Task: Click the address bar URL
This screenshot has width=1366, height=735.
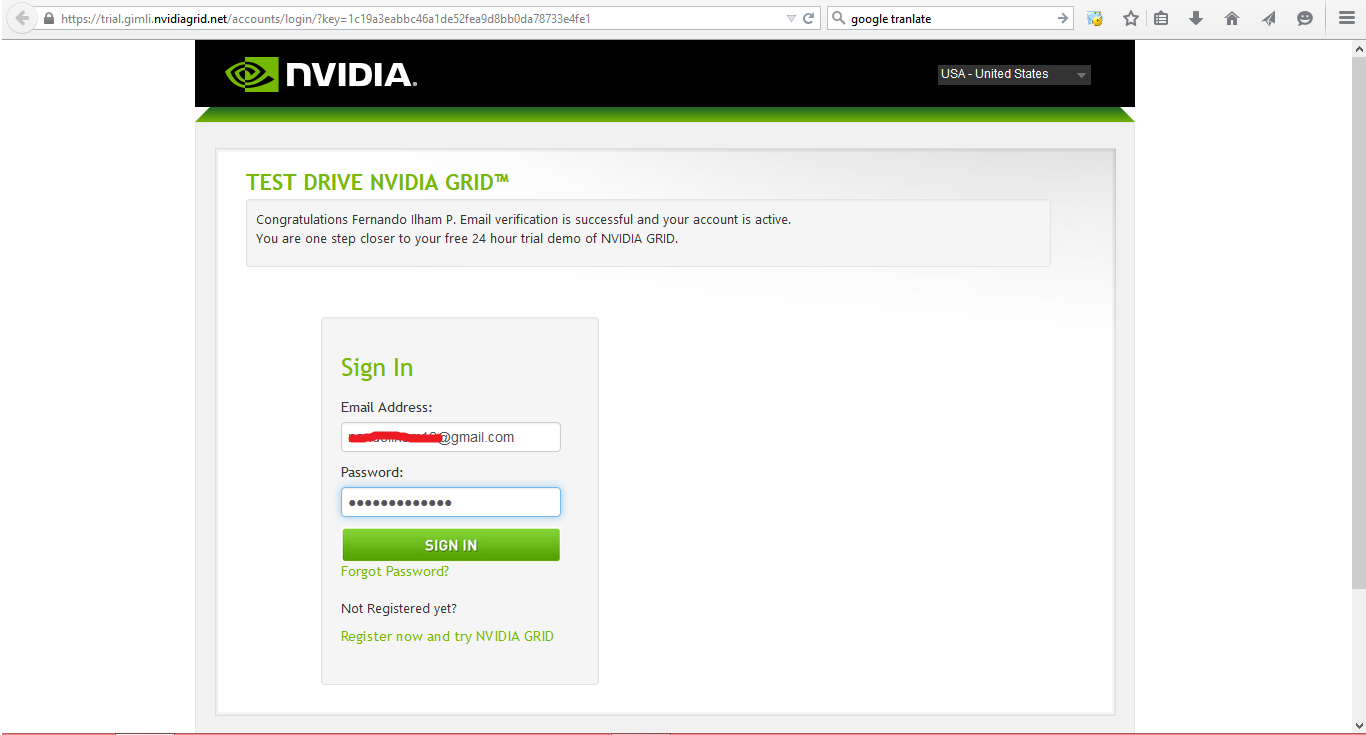Action: click(325, 18)
